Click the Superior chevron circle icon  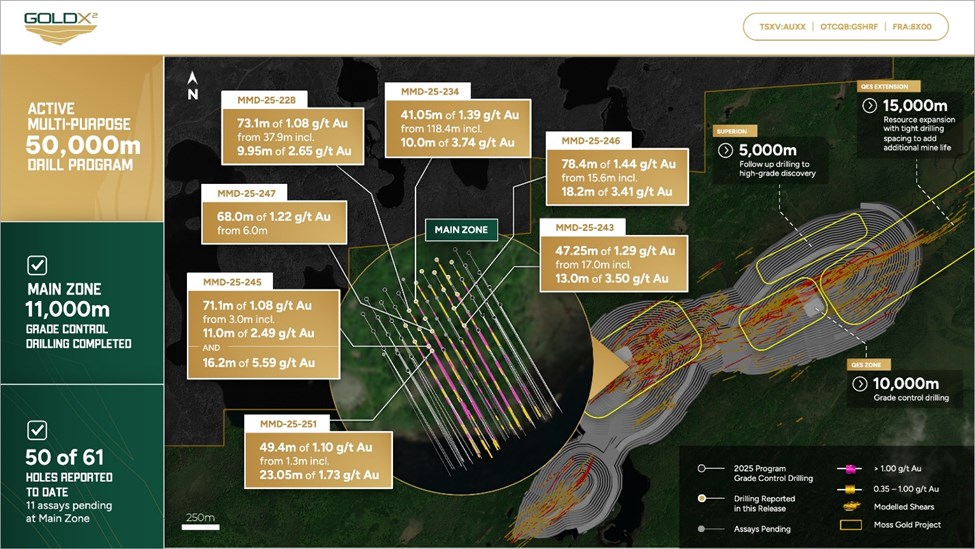(x=726, y=151)
